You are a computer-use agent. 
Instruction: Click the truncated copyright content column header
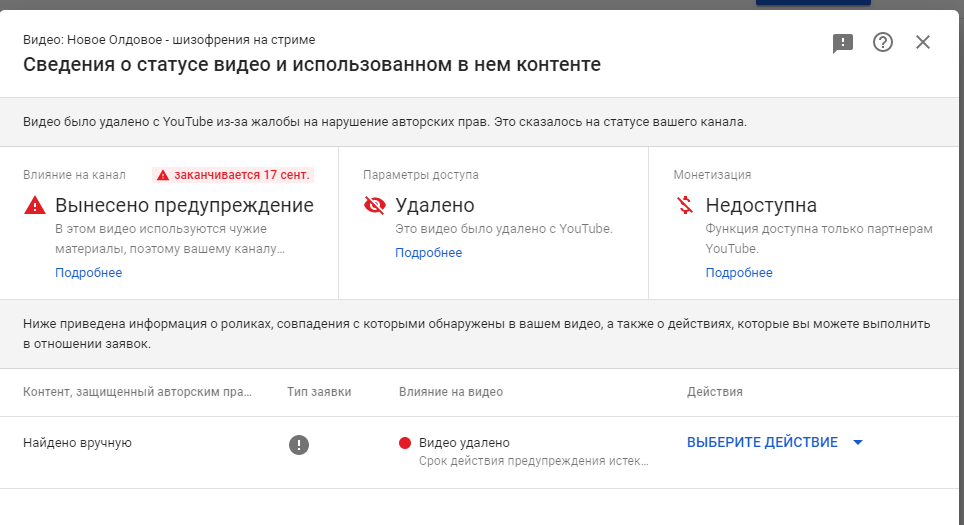138,392
